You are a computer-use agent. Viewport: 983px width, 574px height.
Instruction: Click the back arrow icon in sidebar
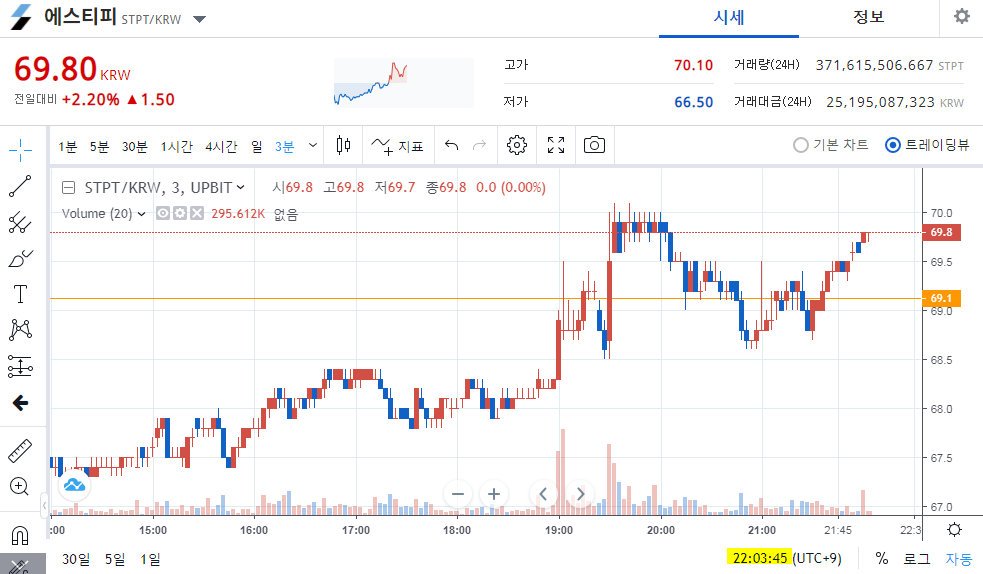pos(20,402)
